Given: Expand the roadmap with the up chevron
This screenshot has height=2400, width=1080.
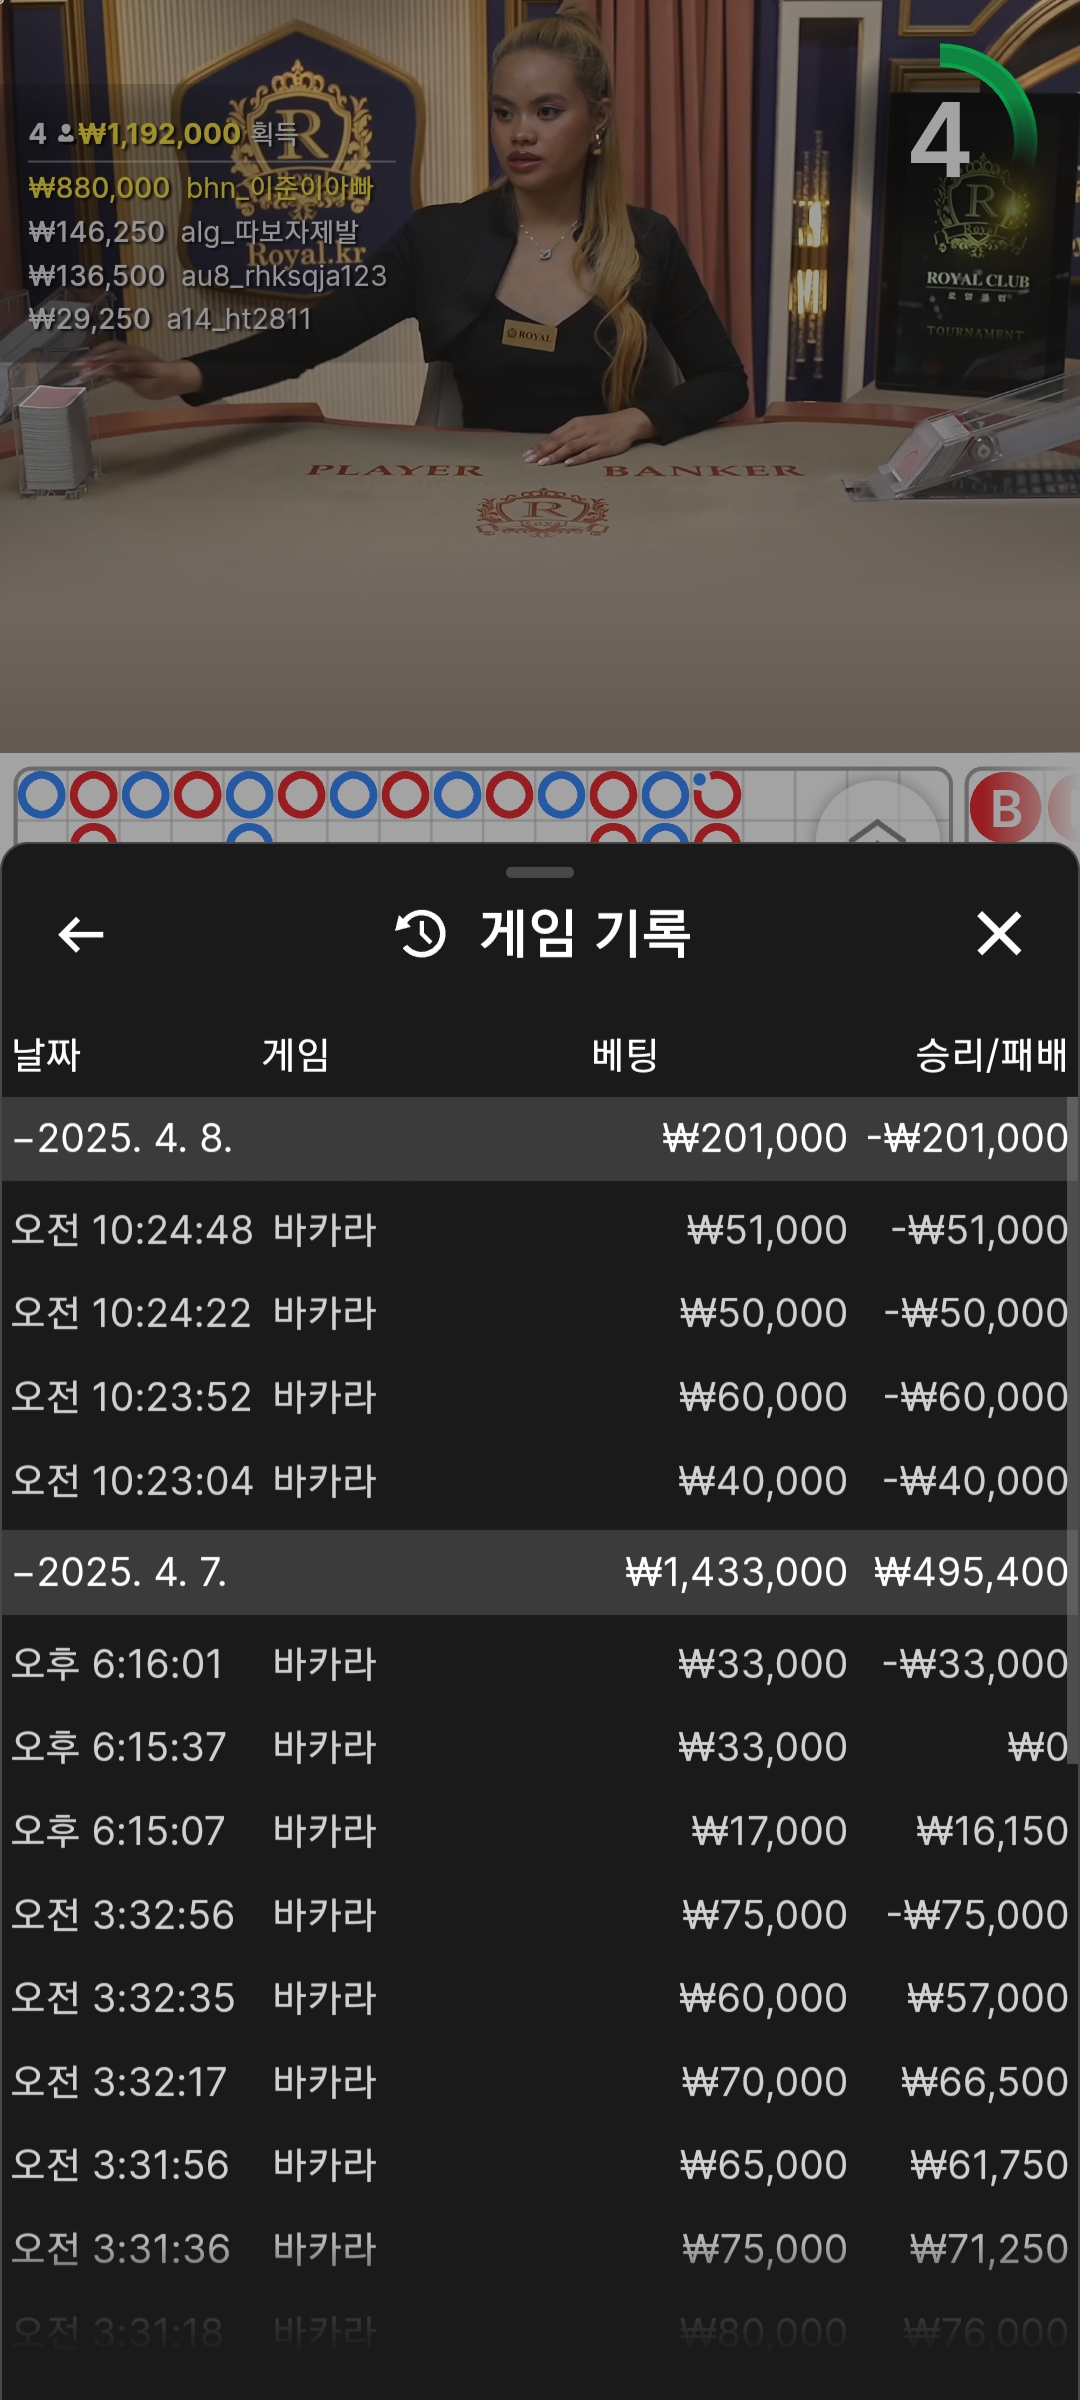Looking at the screenshot, I should click(x=876, y=825).
